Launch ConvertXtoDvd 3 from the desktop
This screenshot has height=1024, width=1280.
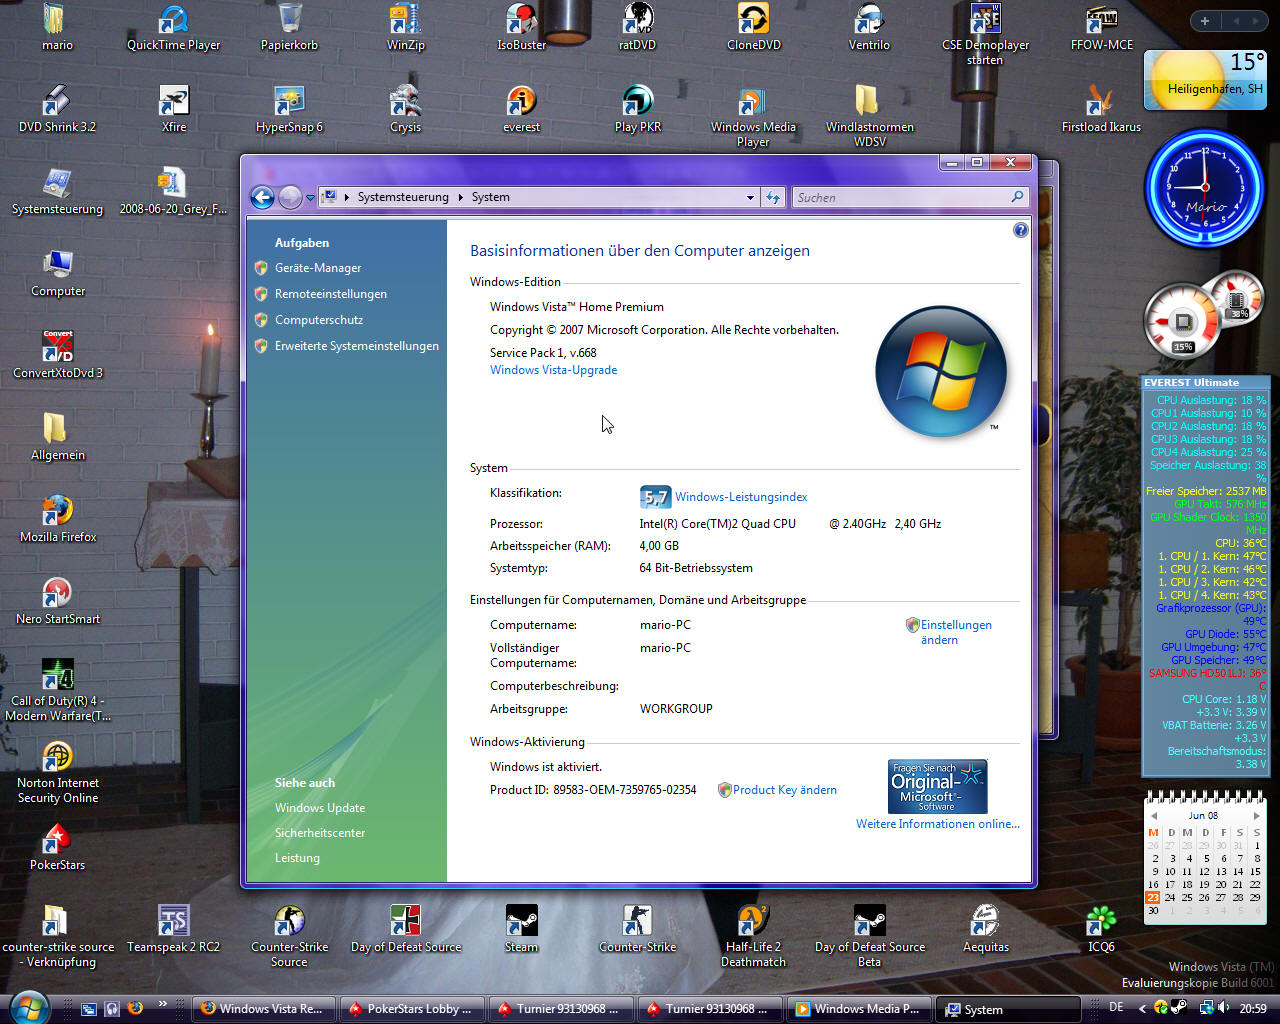[x=57, y=355]
